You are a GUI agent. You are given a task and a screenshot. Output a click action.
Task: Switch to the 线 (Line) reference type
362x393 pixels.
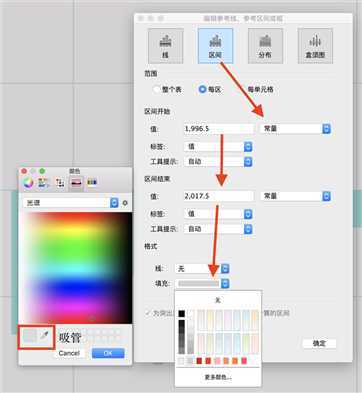pos(166,46)
